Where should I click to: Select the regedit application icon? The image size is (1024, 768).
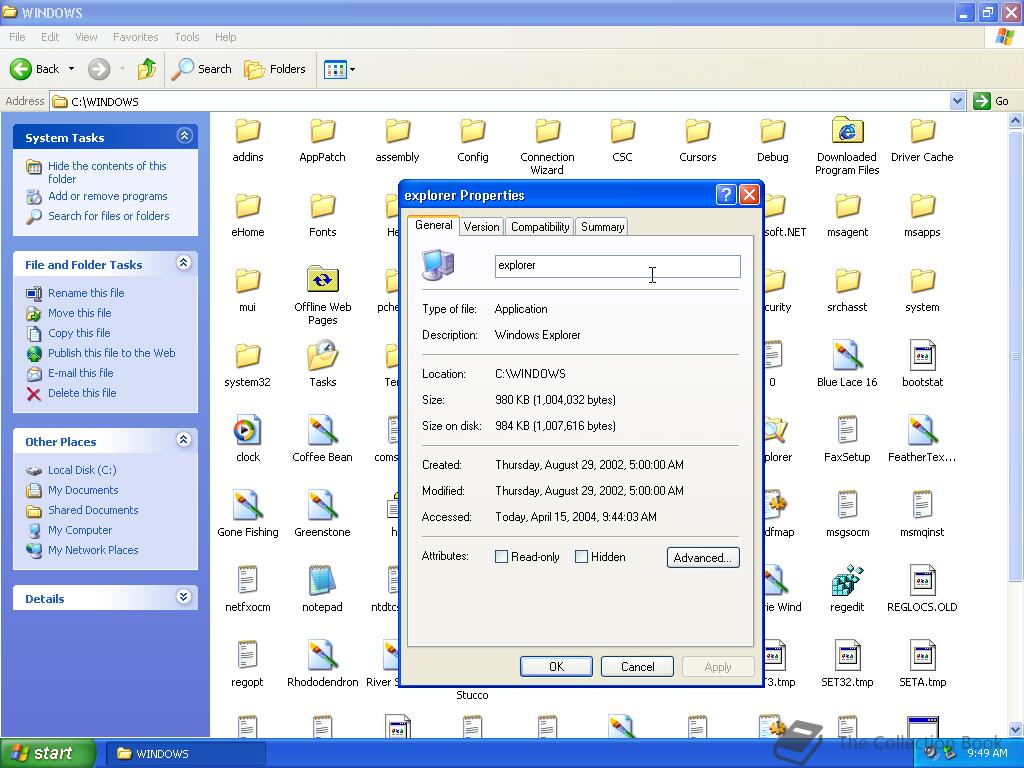coord(847,581)
